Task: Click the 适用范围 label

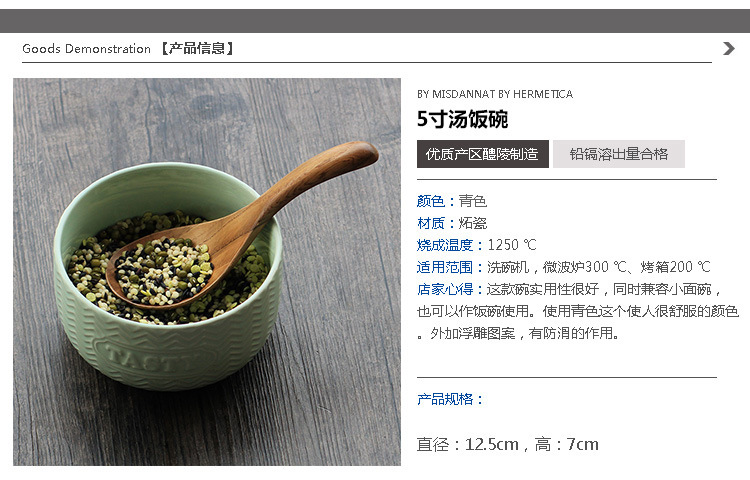Action: tap(444, 267)
